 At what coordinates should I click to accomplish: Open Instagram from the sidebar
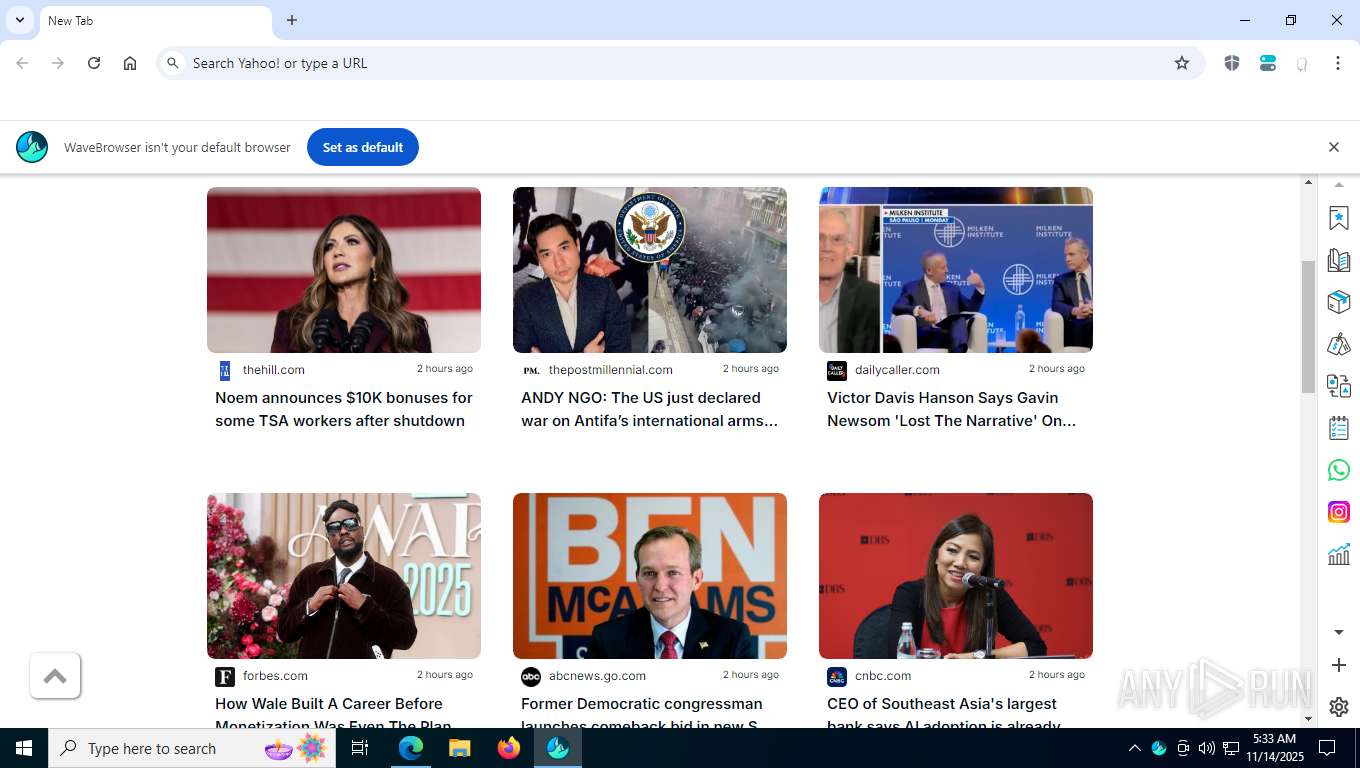tap(1338, 512)
